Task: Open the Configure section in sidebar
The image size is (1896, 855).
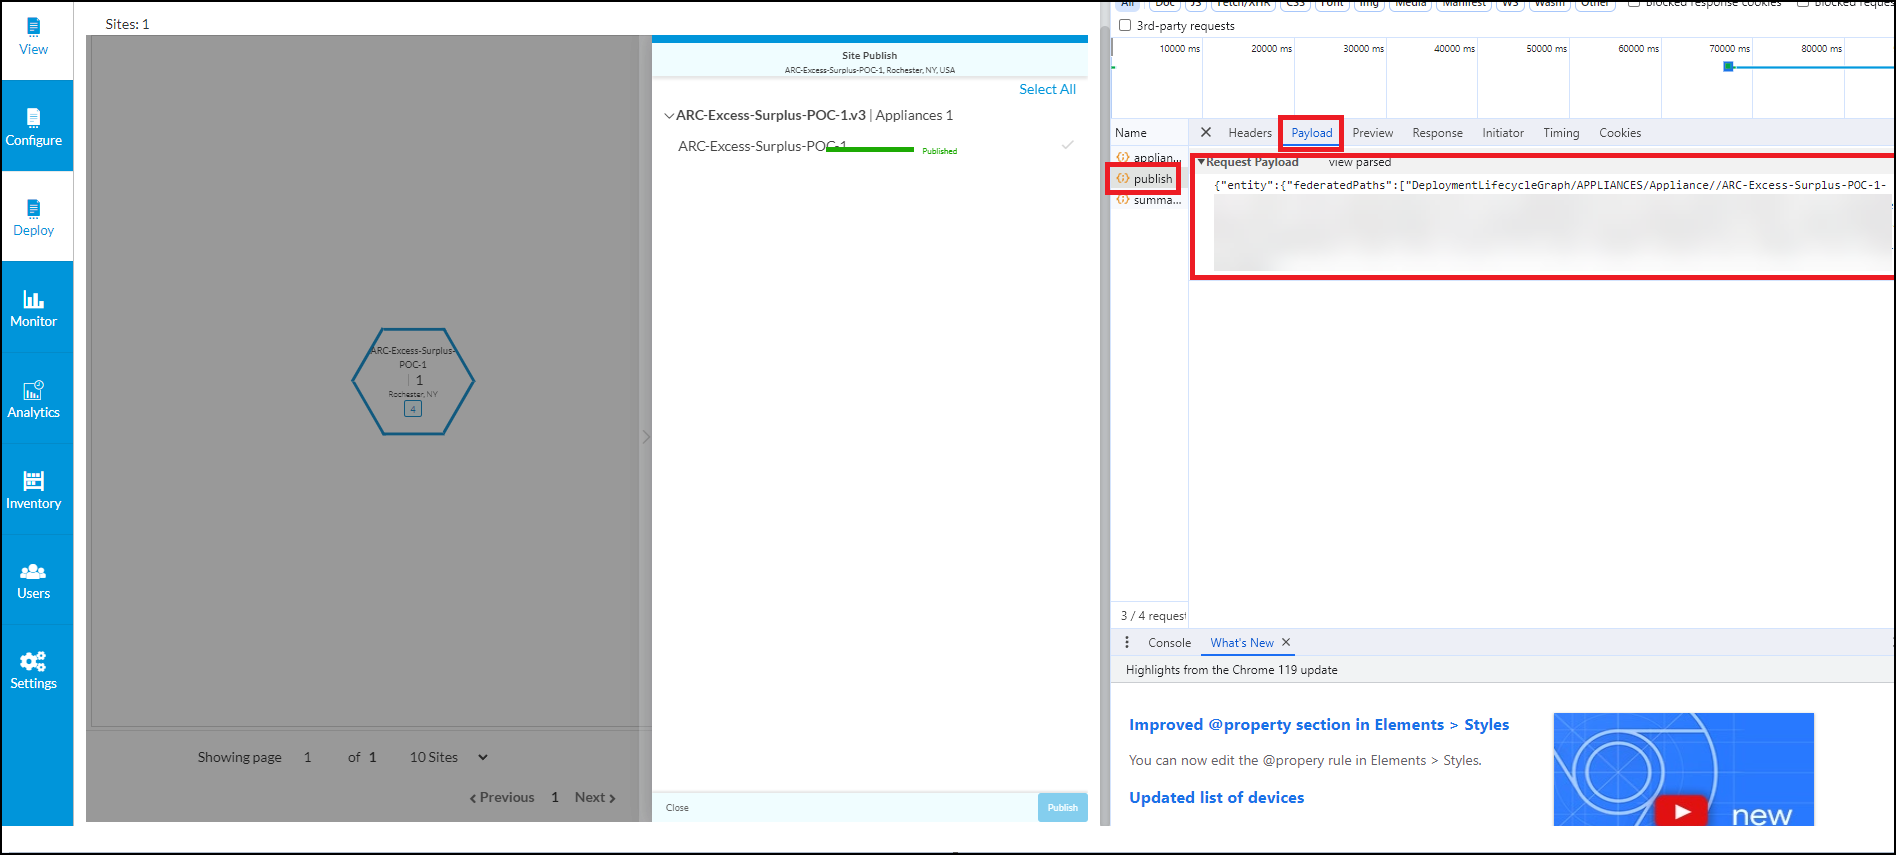Action: pos(34,127)
